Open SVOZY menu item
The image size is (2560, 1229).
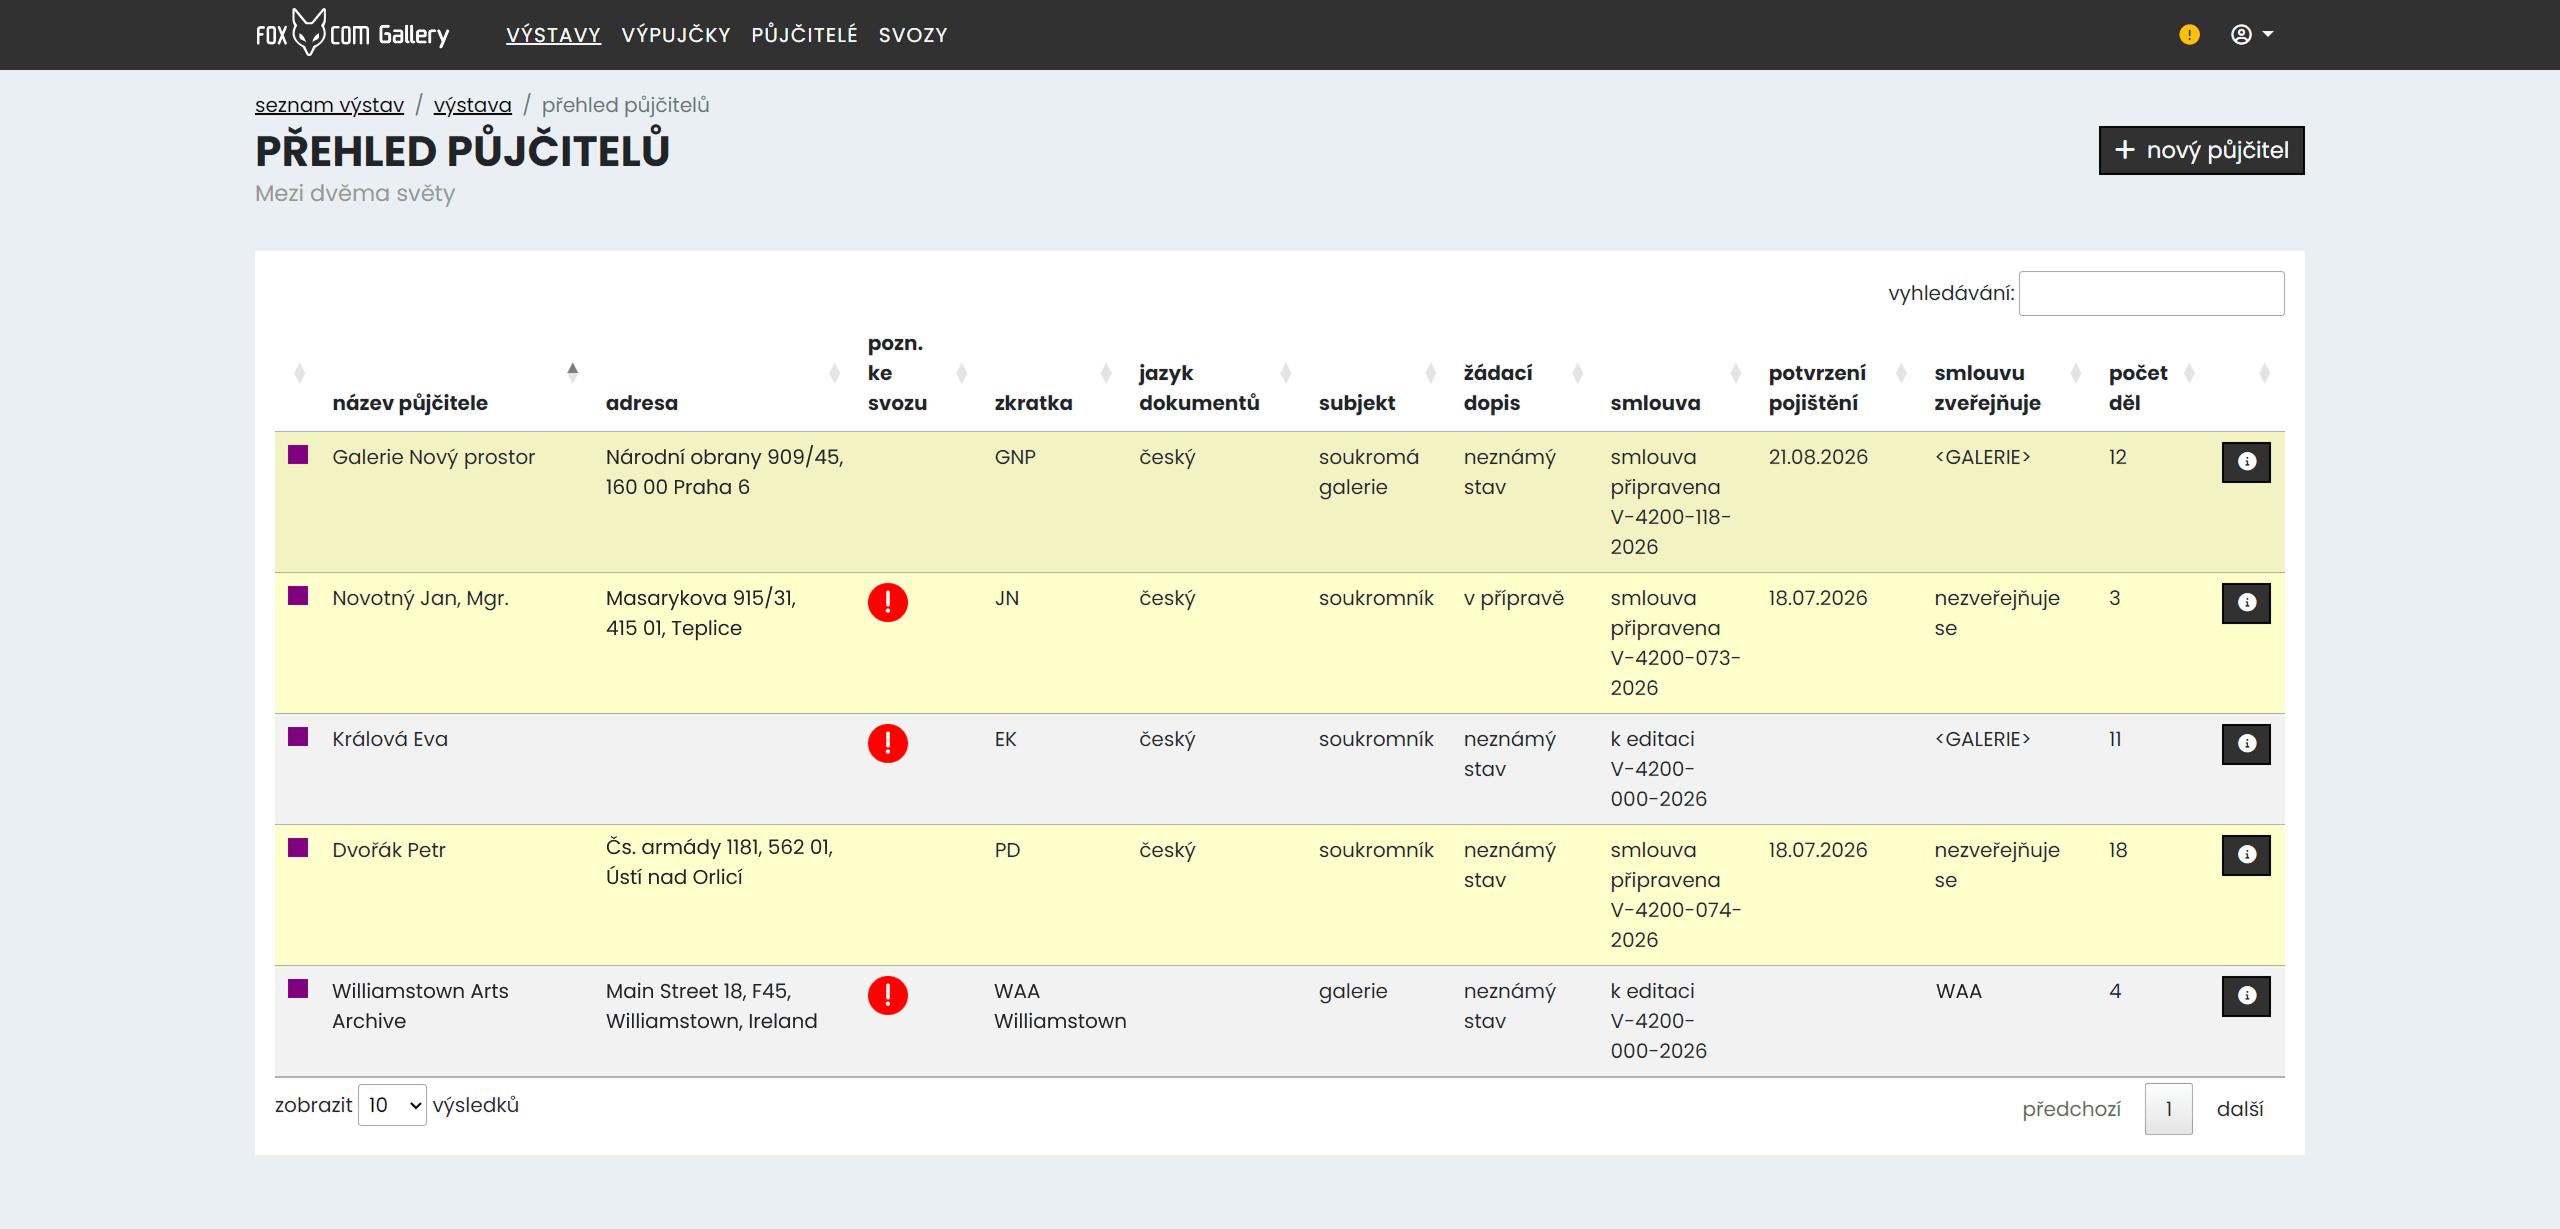(913, 35)
